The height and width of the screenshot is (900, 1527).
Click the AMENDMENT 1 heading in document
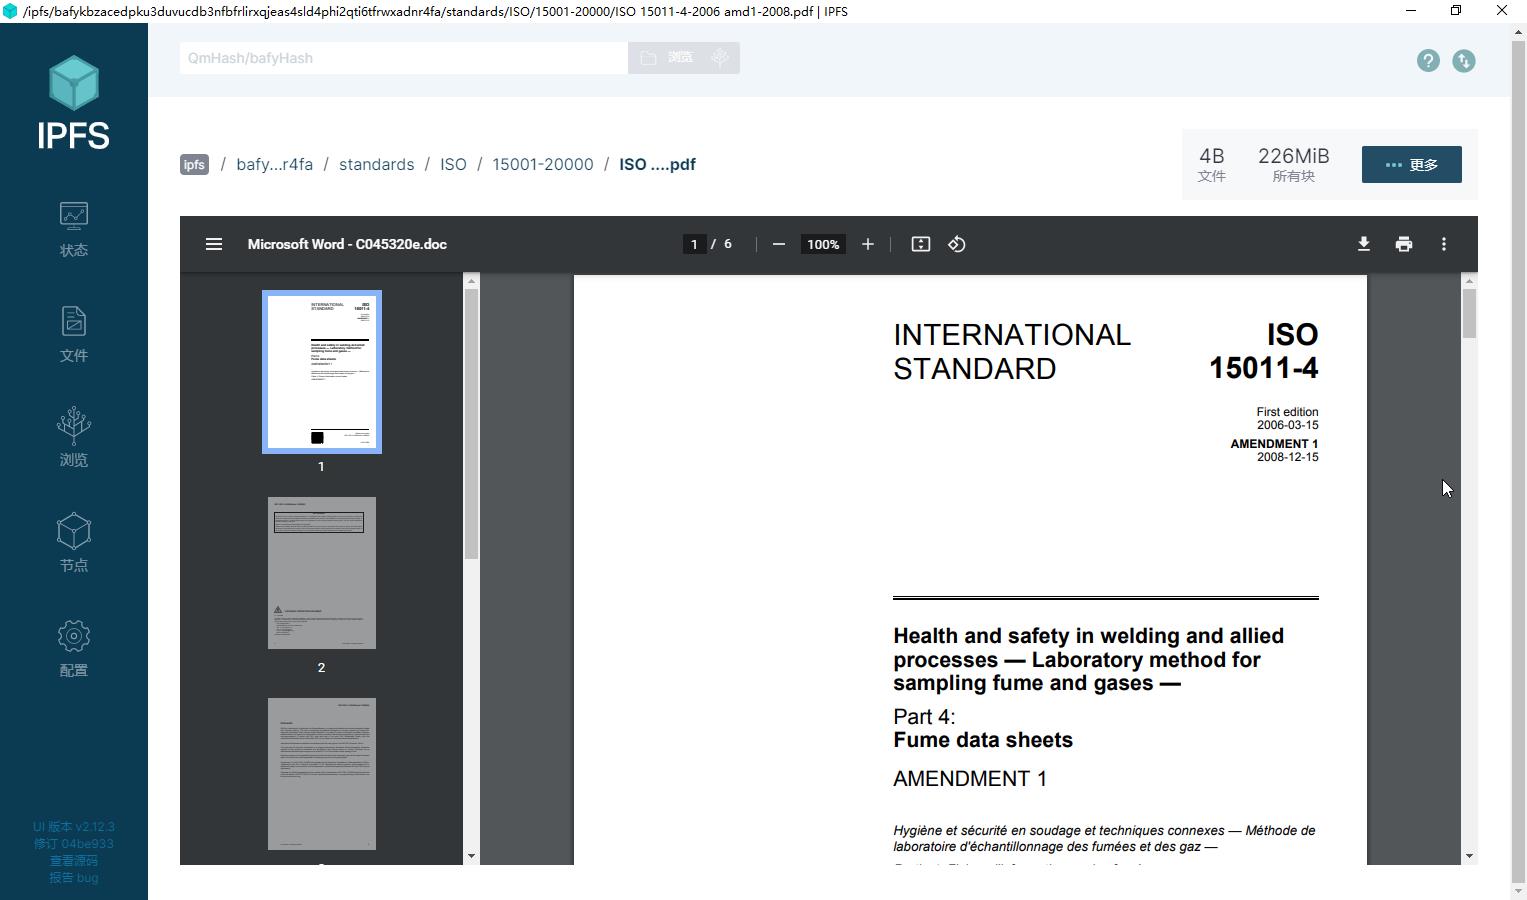(970, 779)
